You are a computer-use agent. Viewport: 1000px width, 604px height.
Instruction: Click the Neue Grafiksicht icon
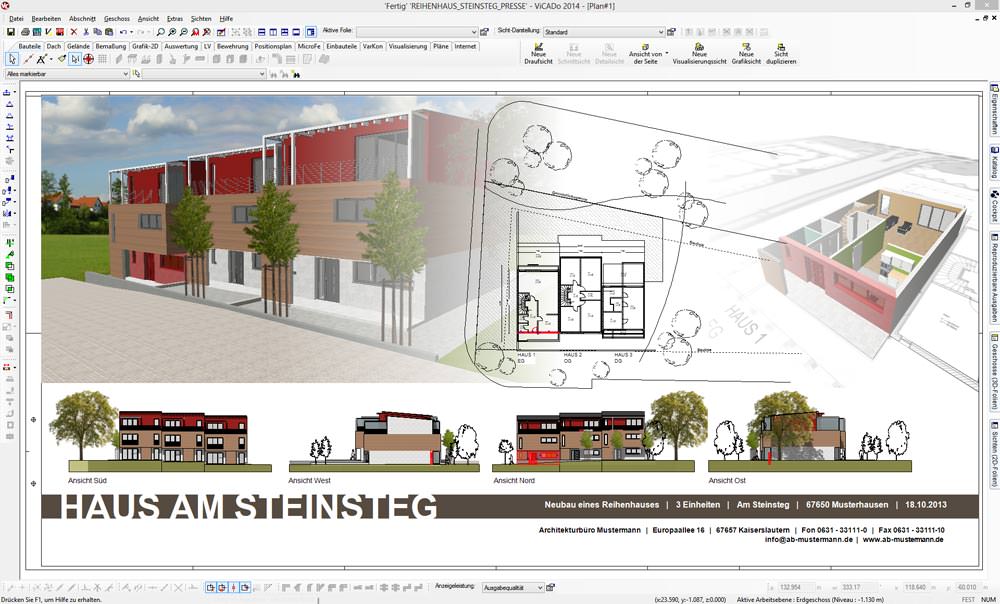pyautogui.click(x=746, y=54)
